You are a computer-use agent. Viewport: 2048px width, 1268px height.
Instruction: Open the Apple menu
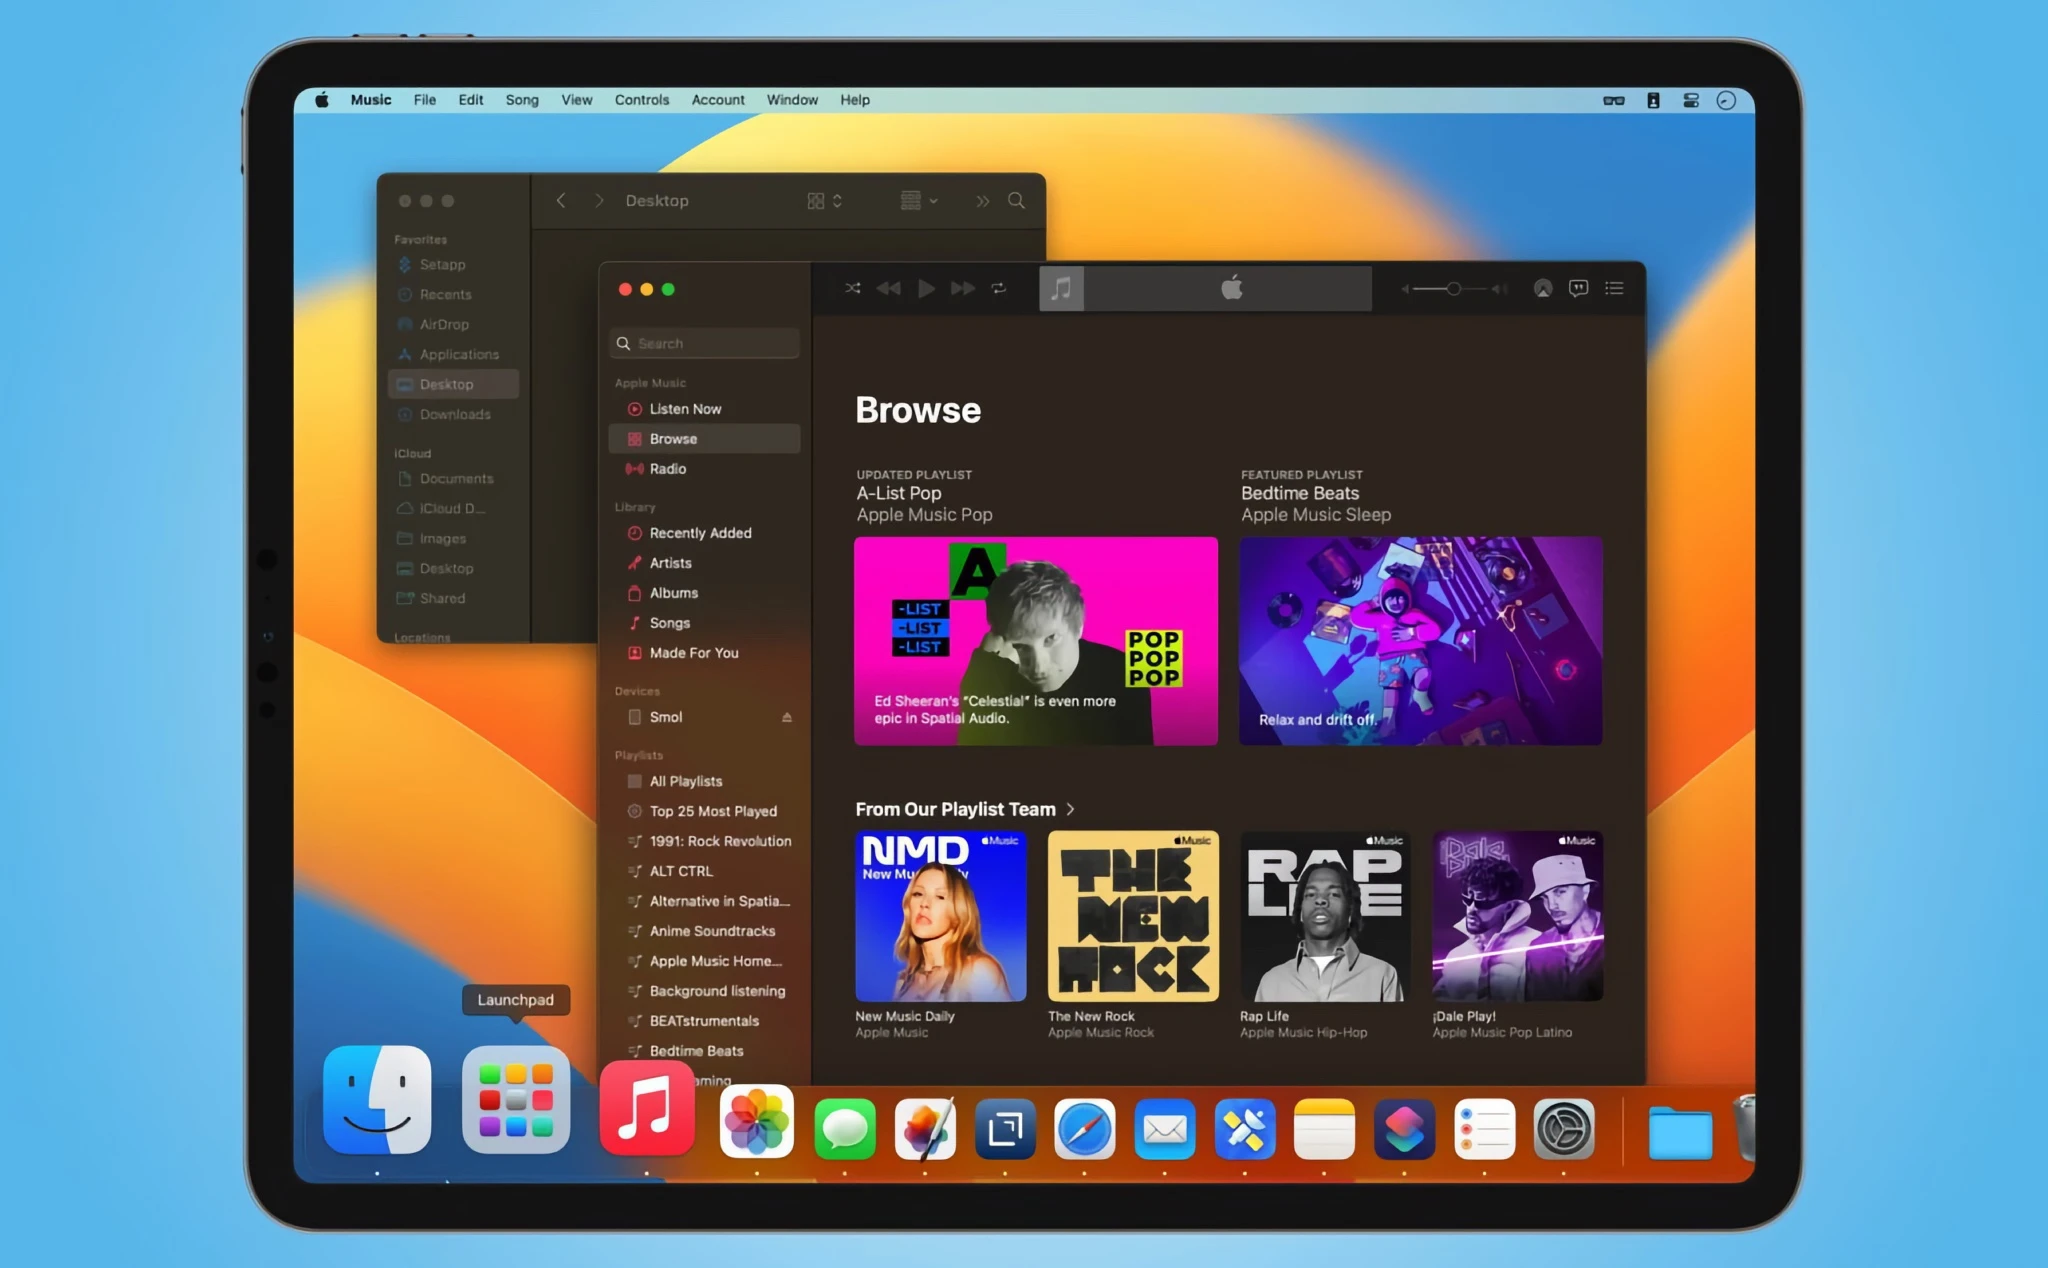(322, 100)
